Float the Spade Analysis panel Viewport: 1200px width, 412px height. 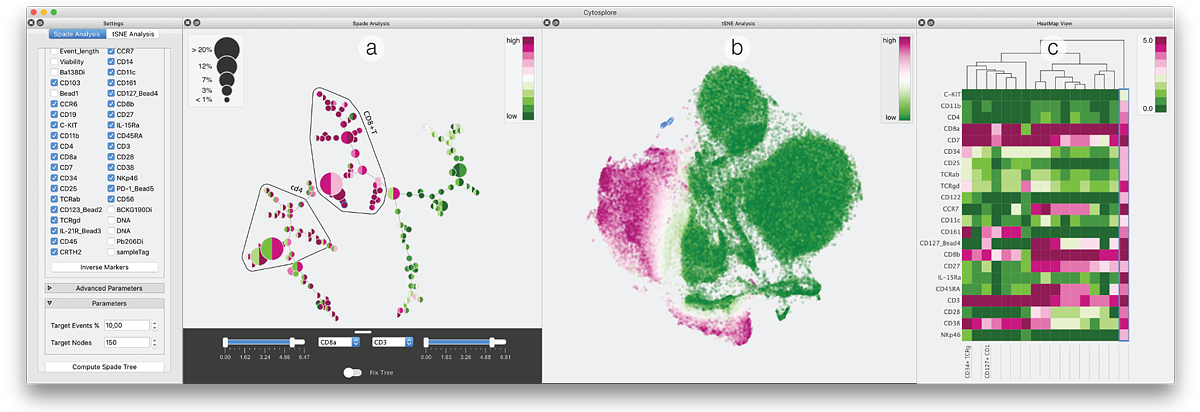click(x=197, y=22)
